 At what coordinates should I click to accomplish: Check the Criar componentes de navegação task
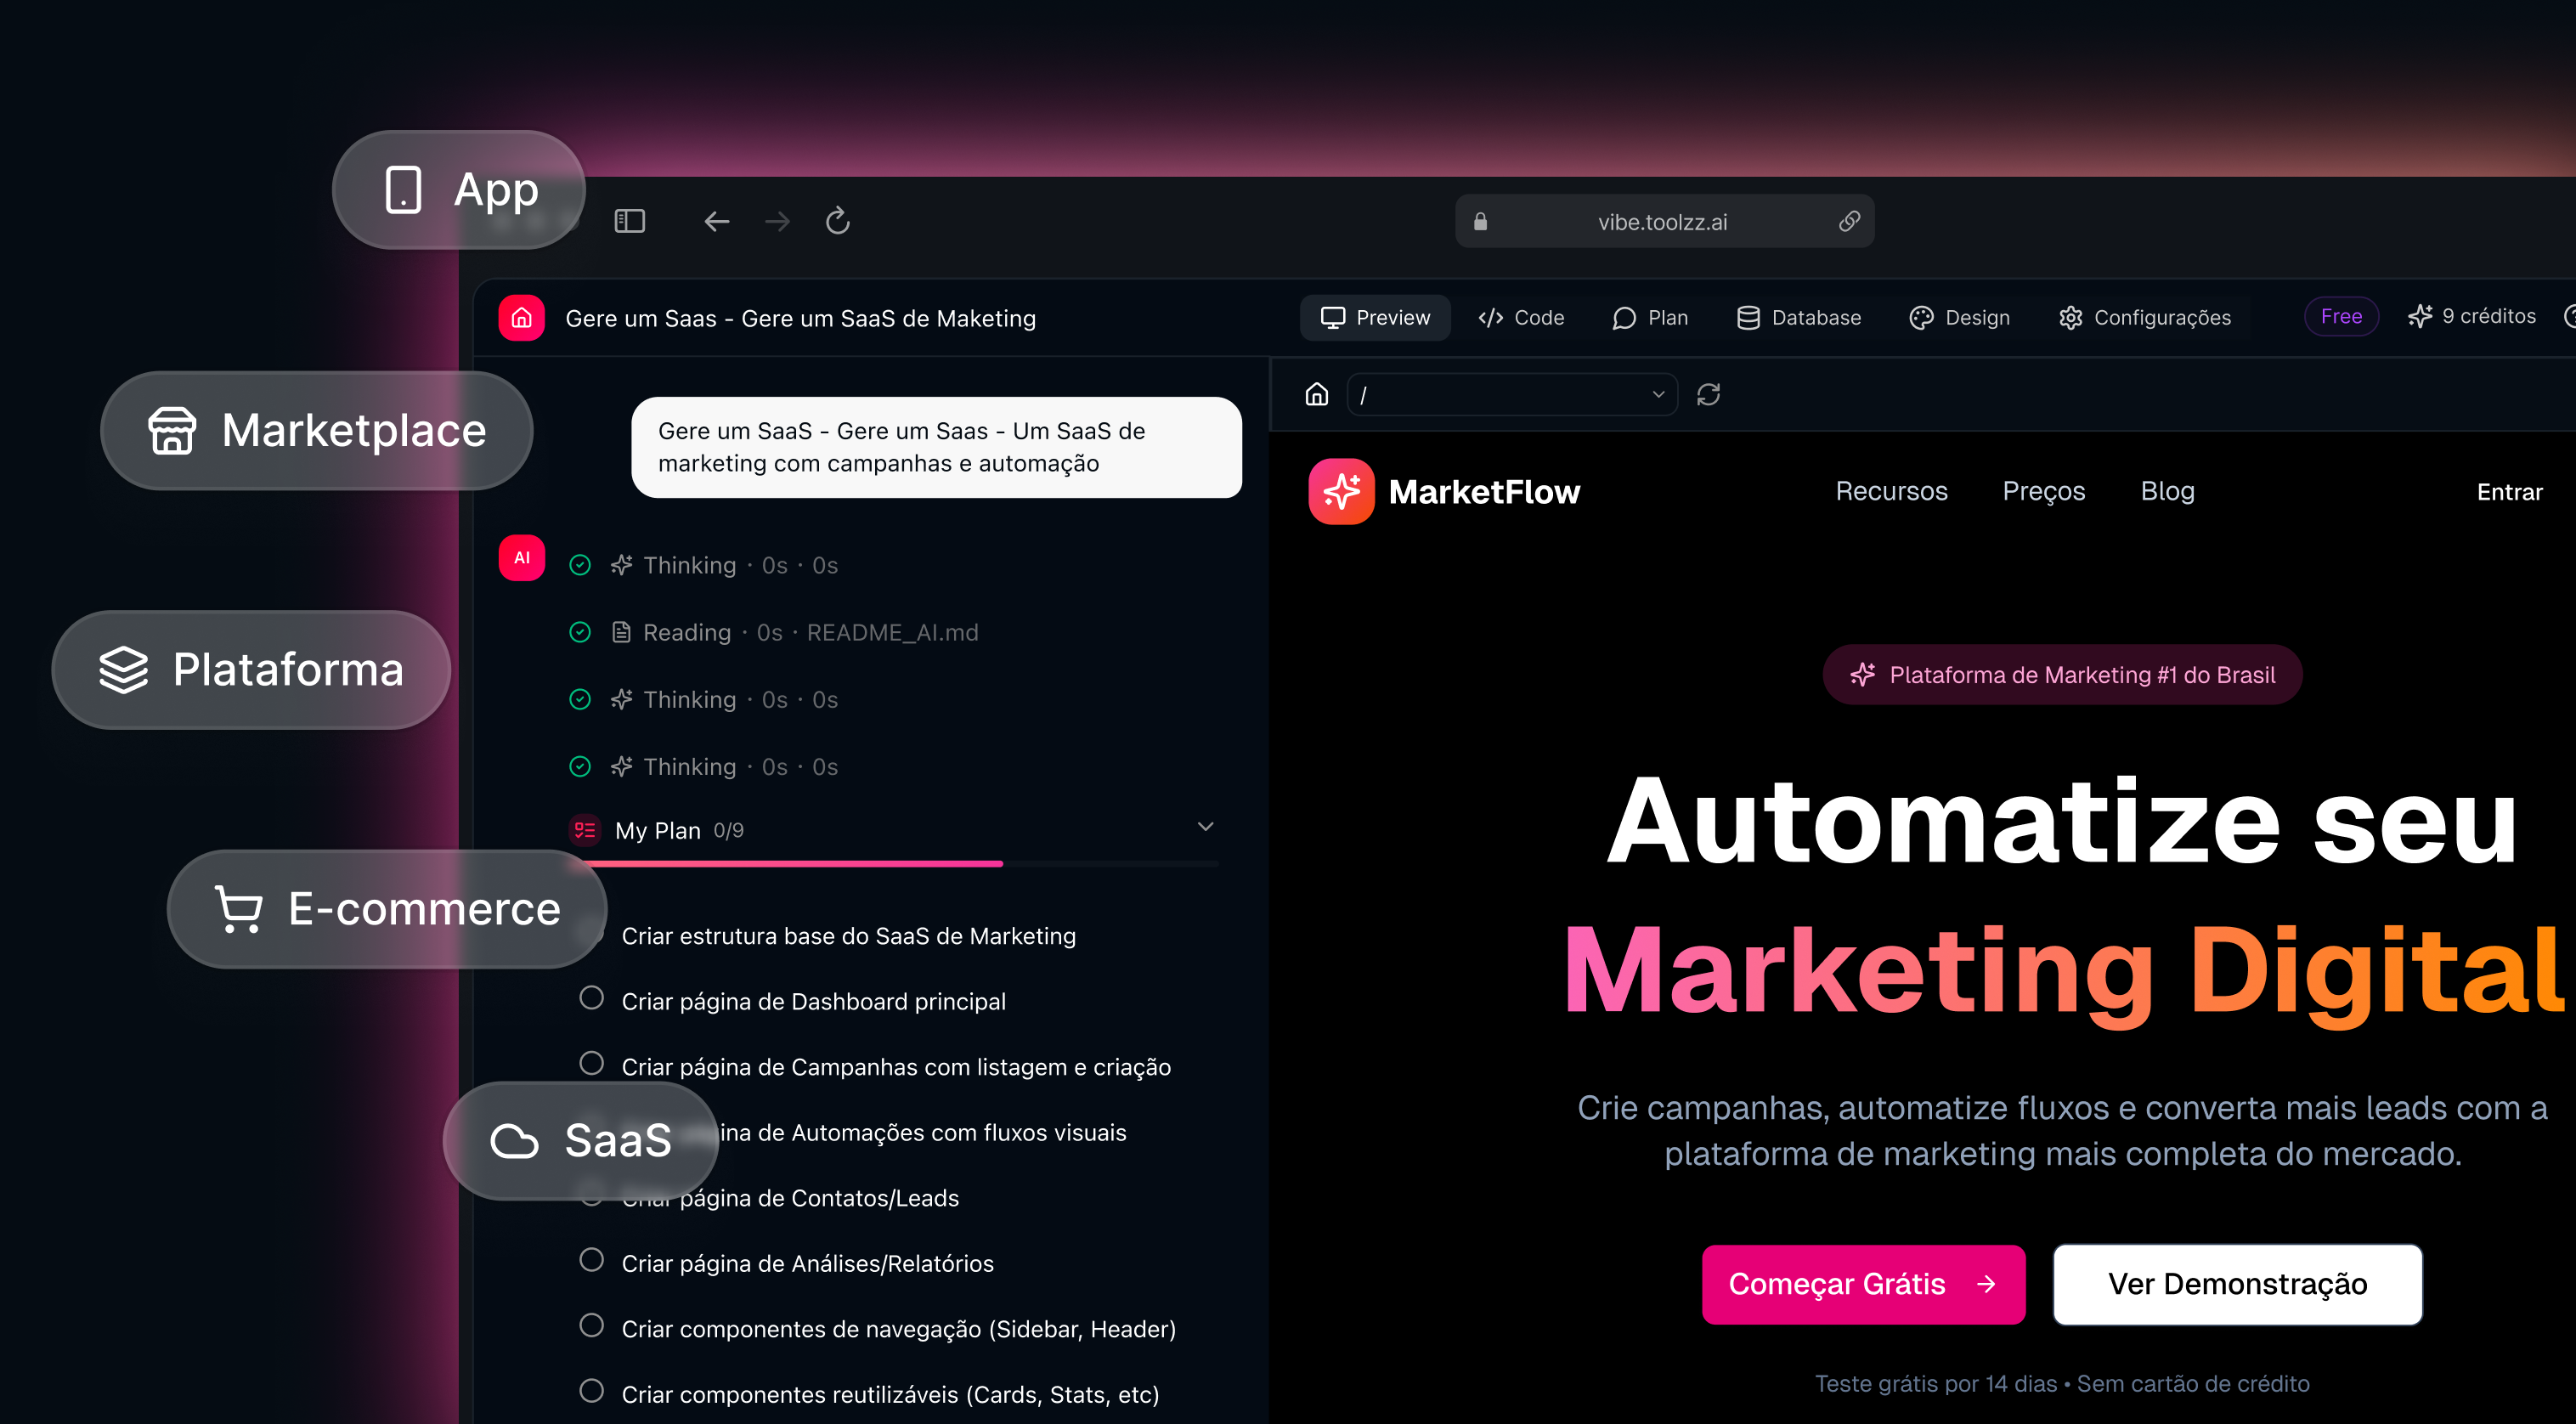(x=592, y=1326)
